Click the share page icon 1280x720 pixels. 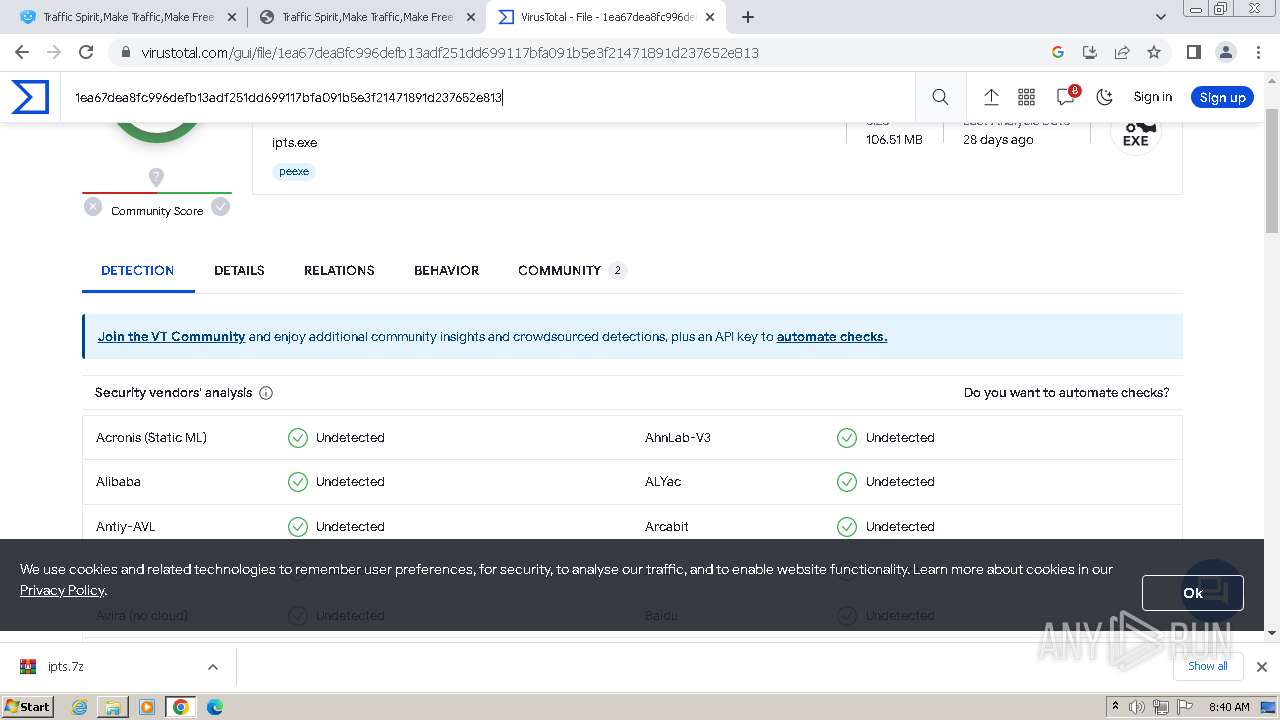(x=1122, y=53)
